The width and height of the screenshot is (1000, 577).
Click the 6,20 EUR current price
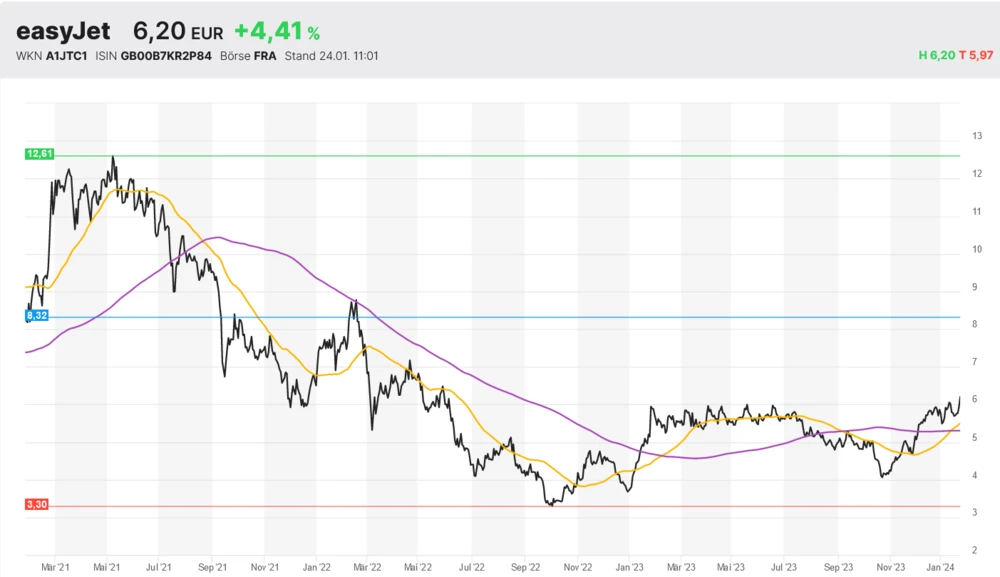178,32
